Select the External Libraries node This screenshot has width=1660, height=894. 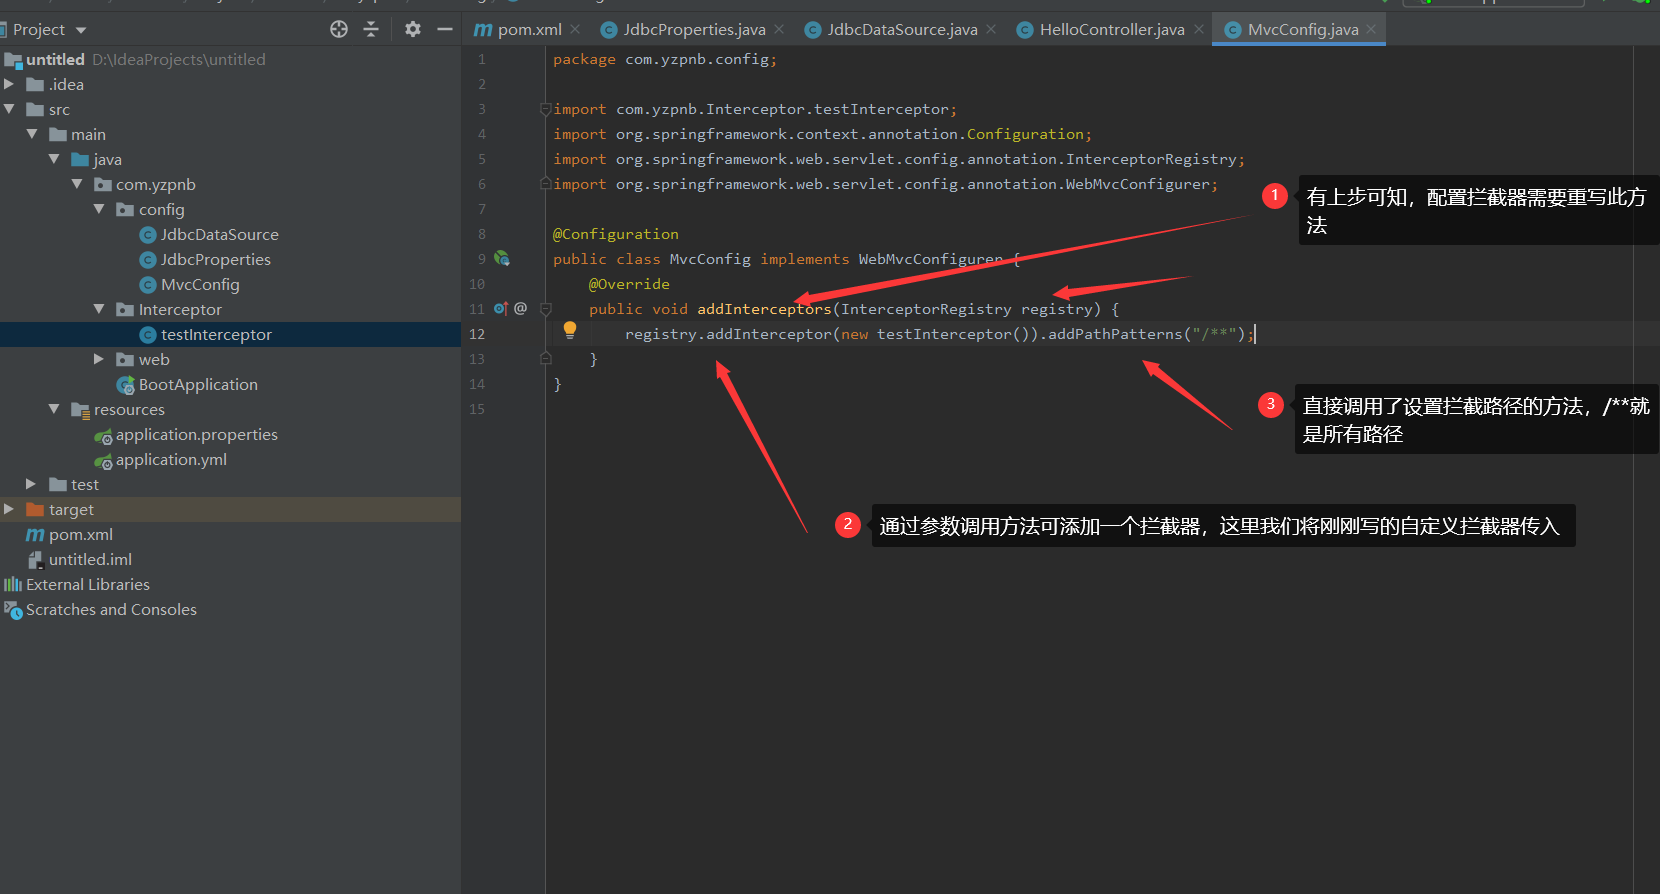88,585
